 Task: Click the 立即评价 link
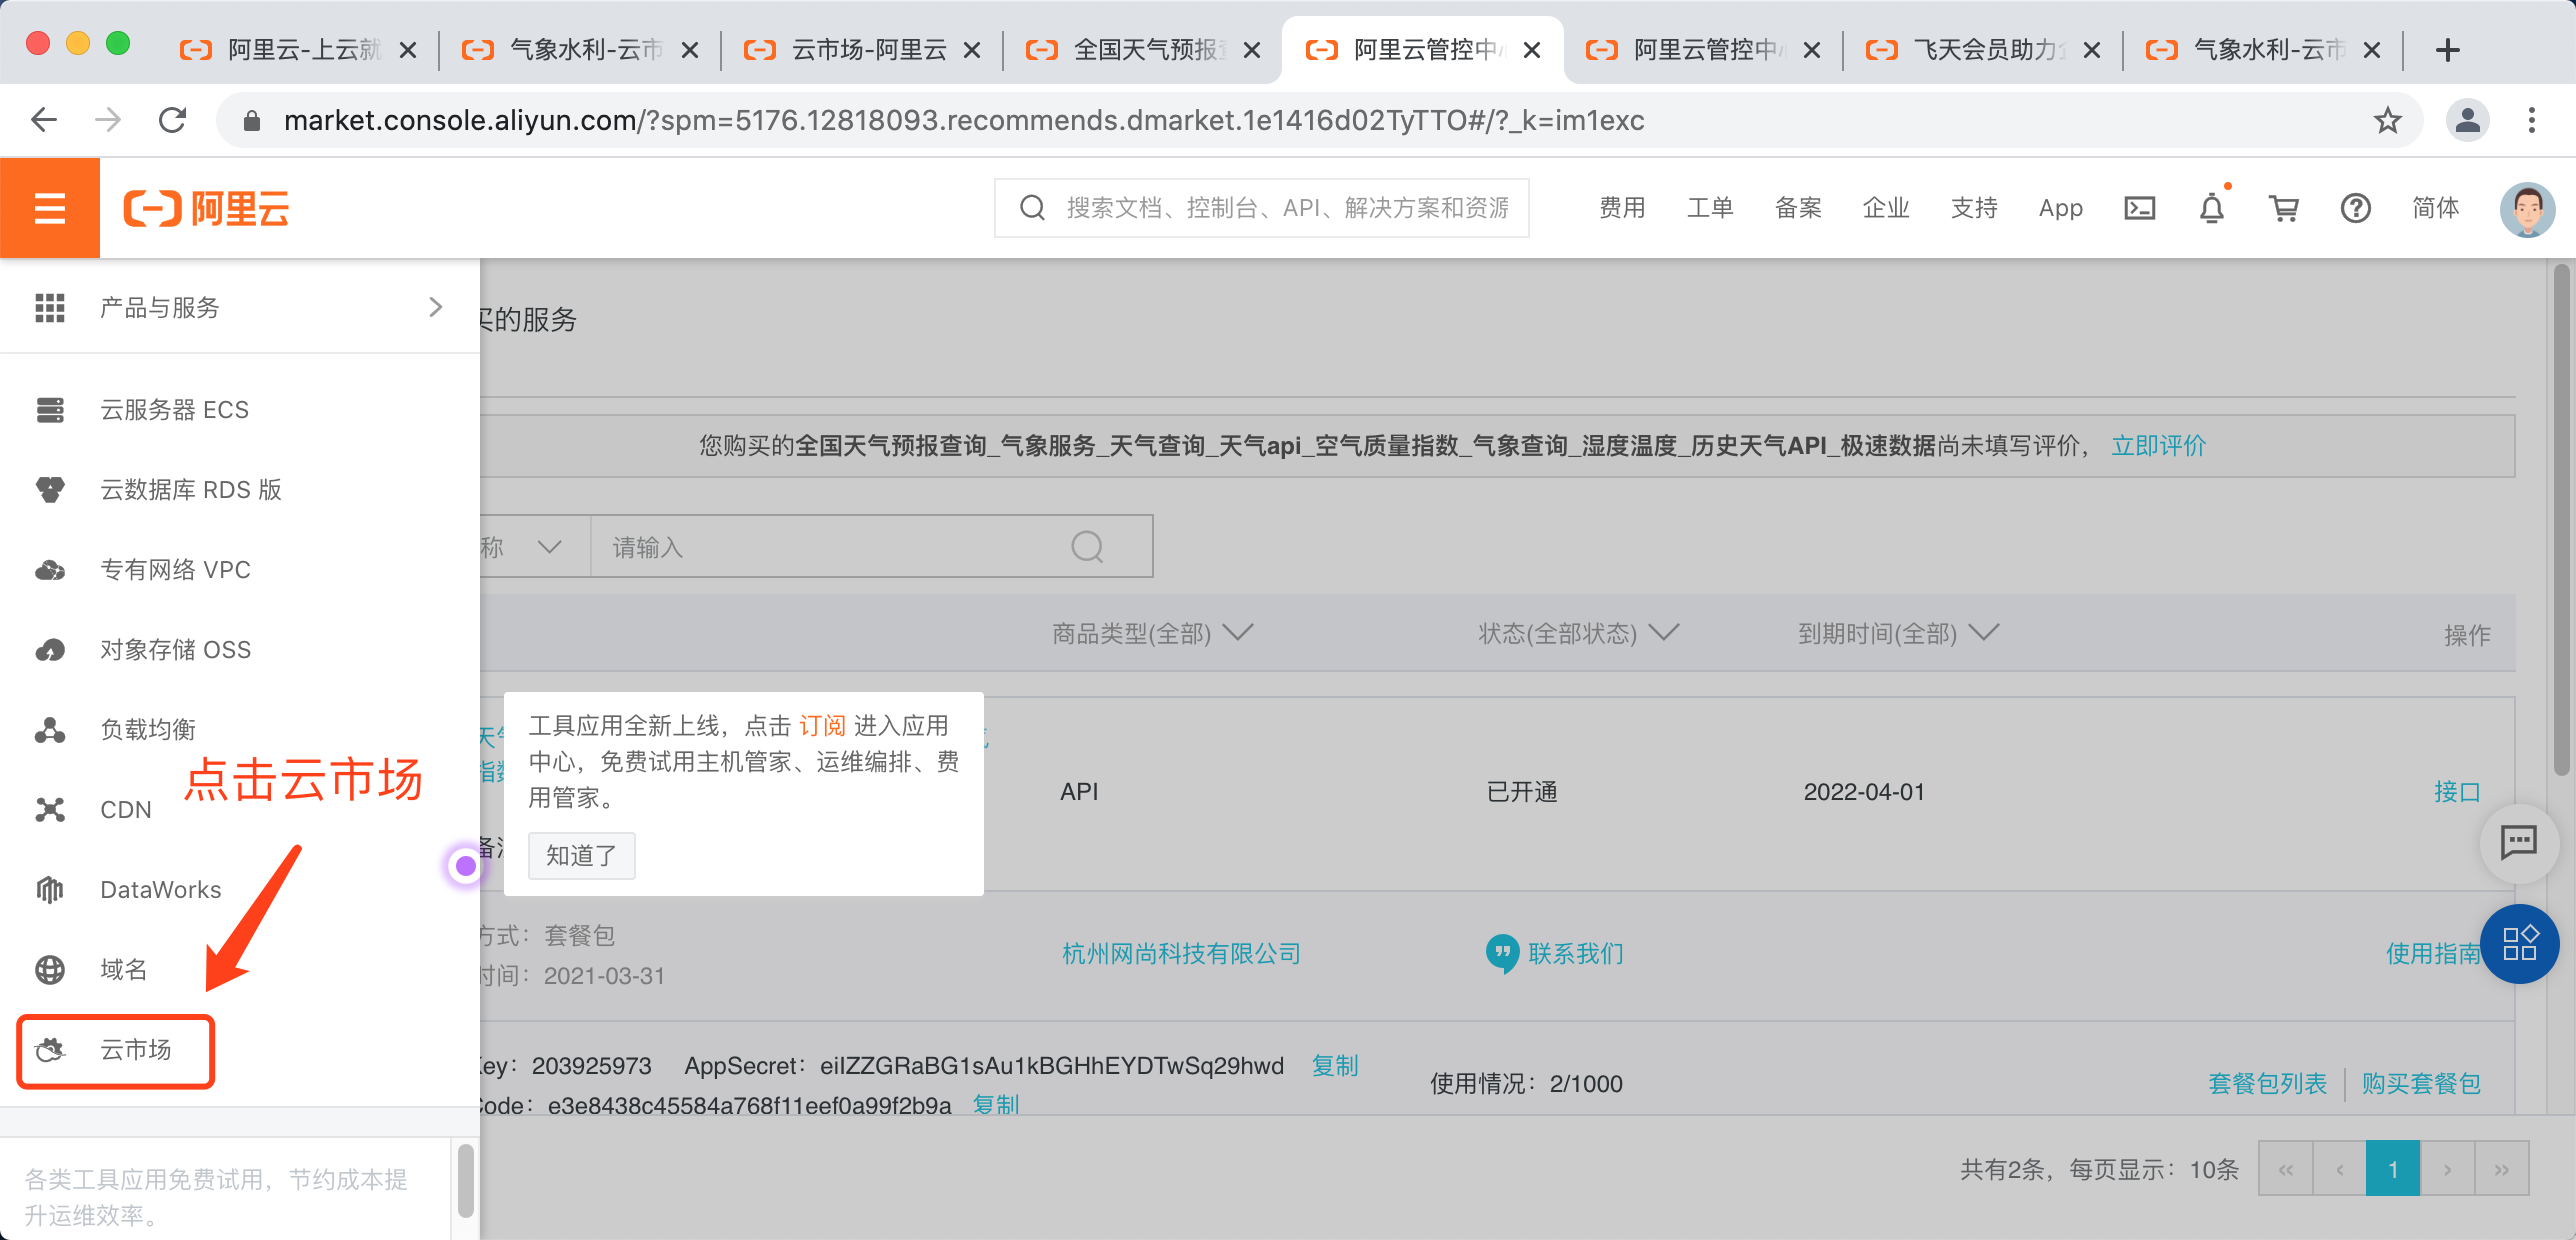[x=2158, y=446]
